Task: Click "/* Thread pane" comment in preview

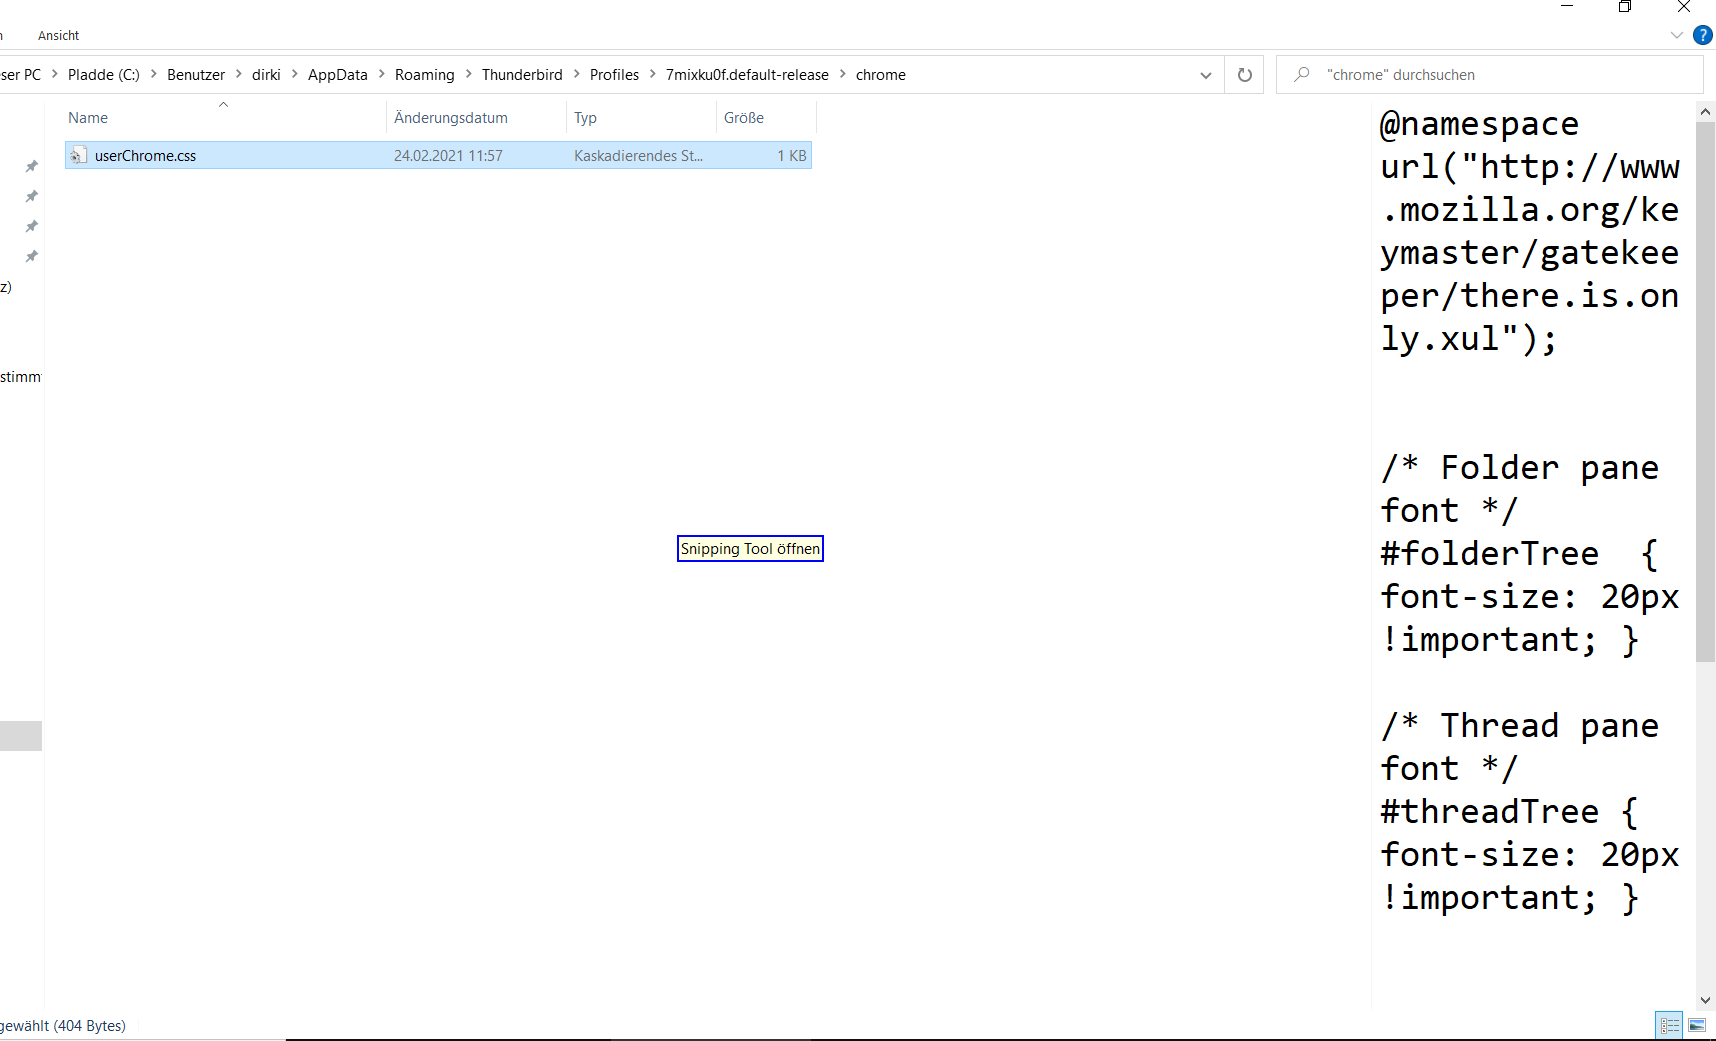Action: coord(1519,726)
